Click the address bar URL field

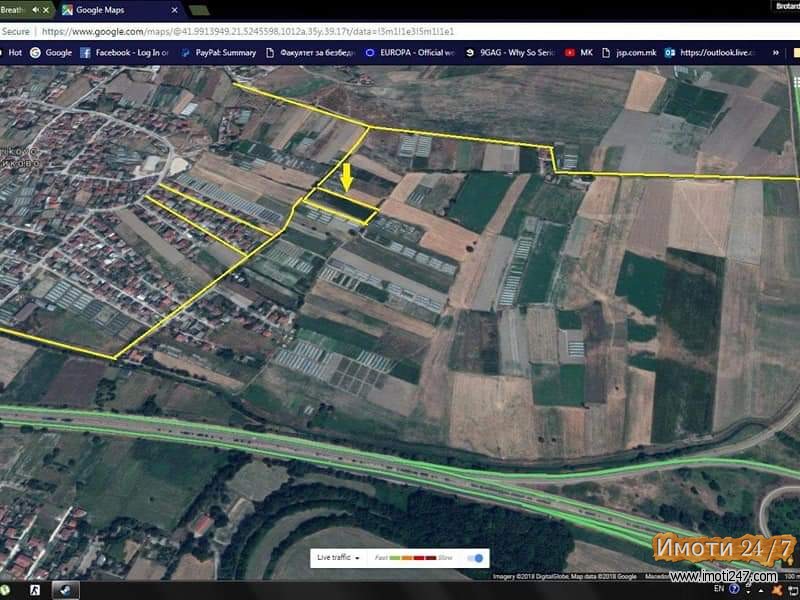pyautogui.click(x=300, y=31)
